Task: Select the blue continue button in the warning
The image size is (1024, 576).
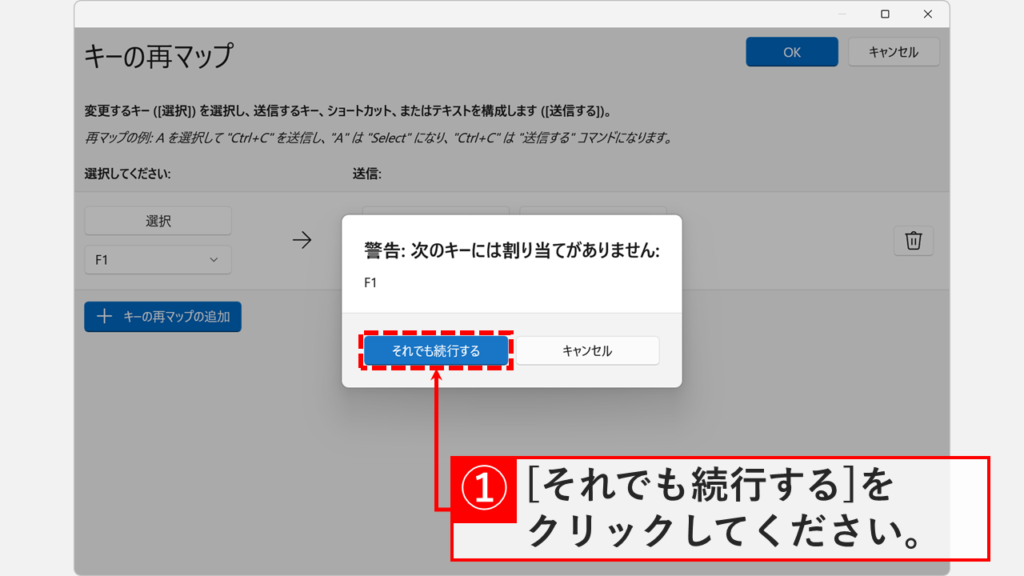Action: tap(437, 350)
